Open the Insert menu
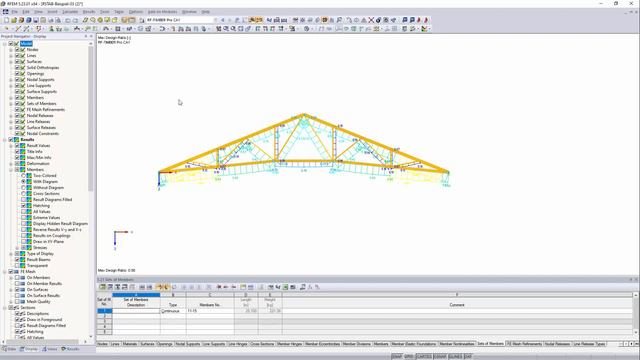This screenshot has height=360, width=640. [x=52, y=12]
